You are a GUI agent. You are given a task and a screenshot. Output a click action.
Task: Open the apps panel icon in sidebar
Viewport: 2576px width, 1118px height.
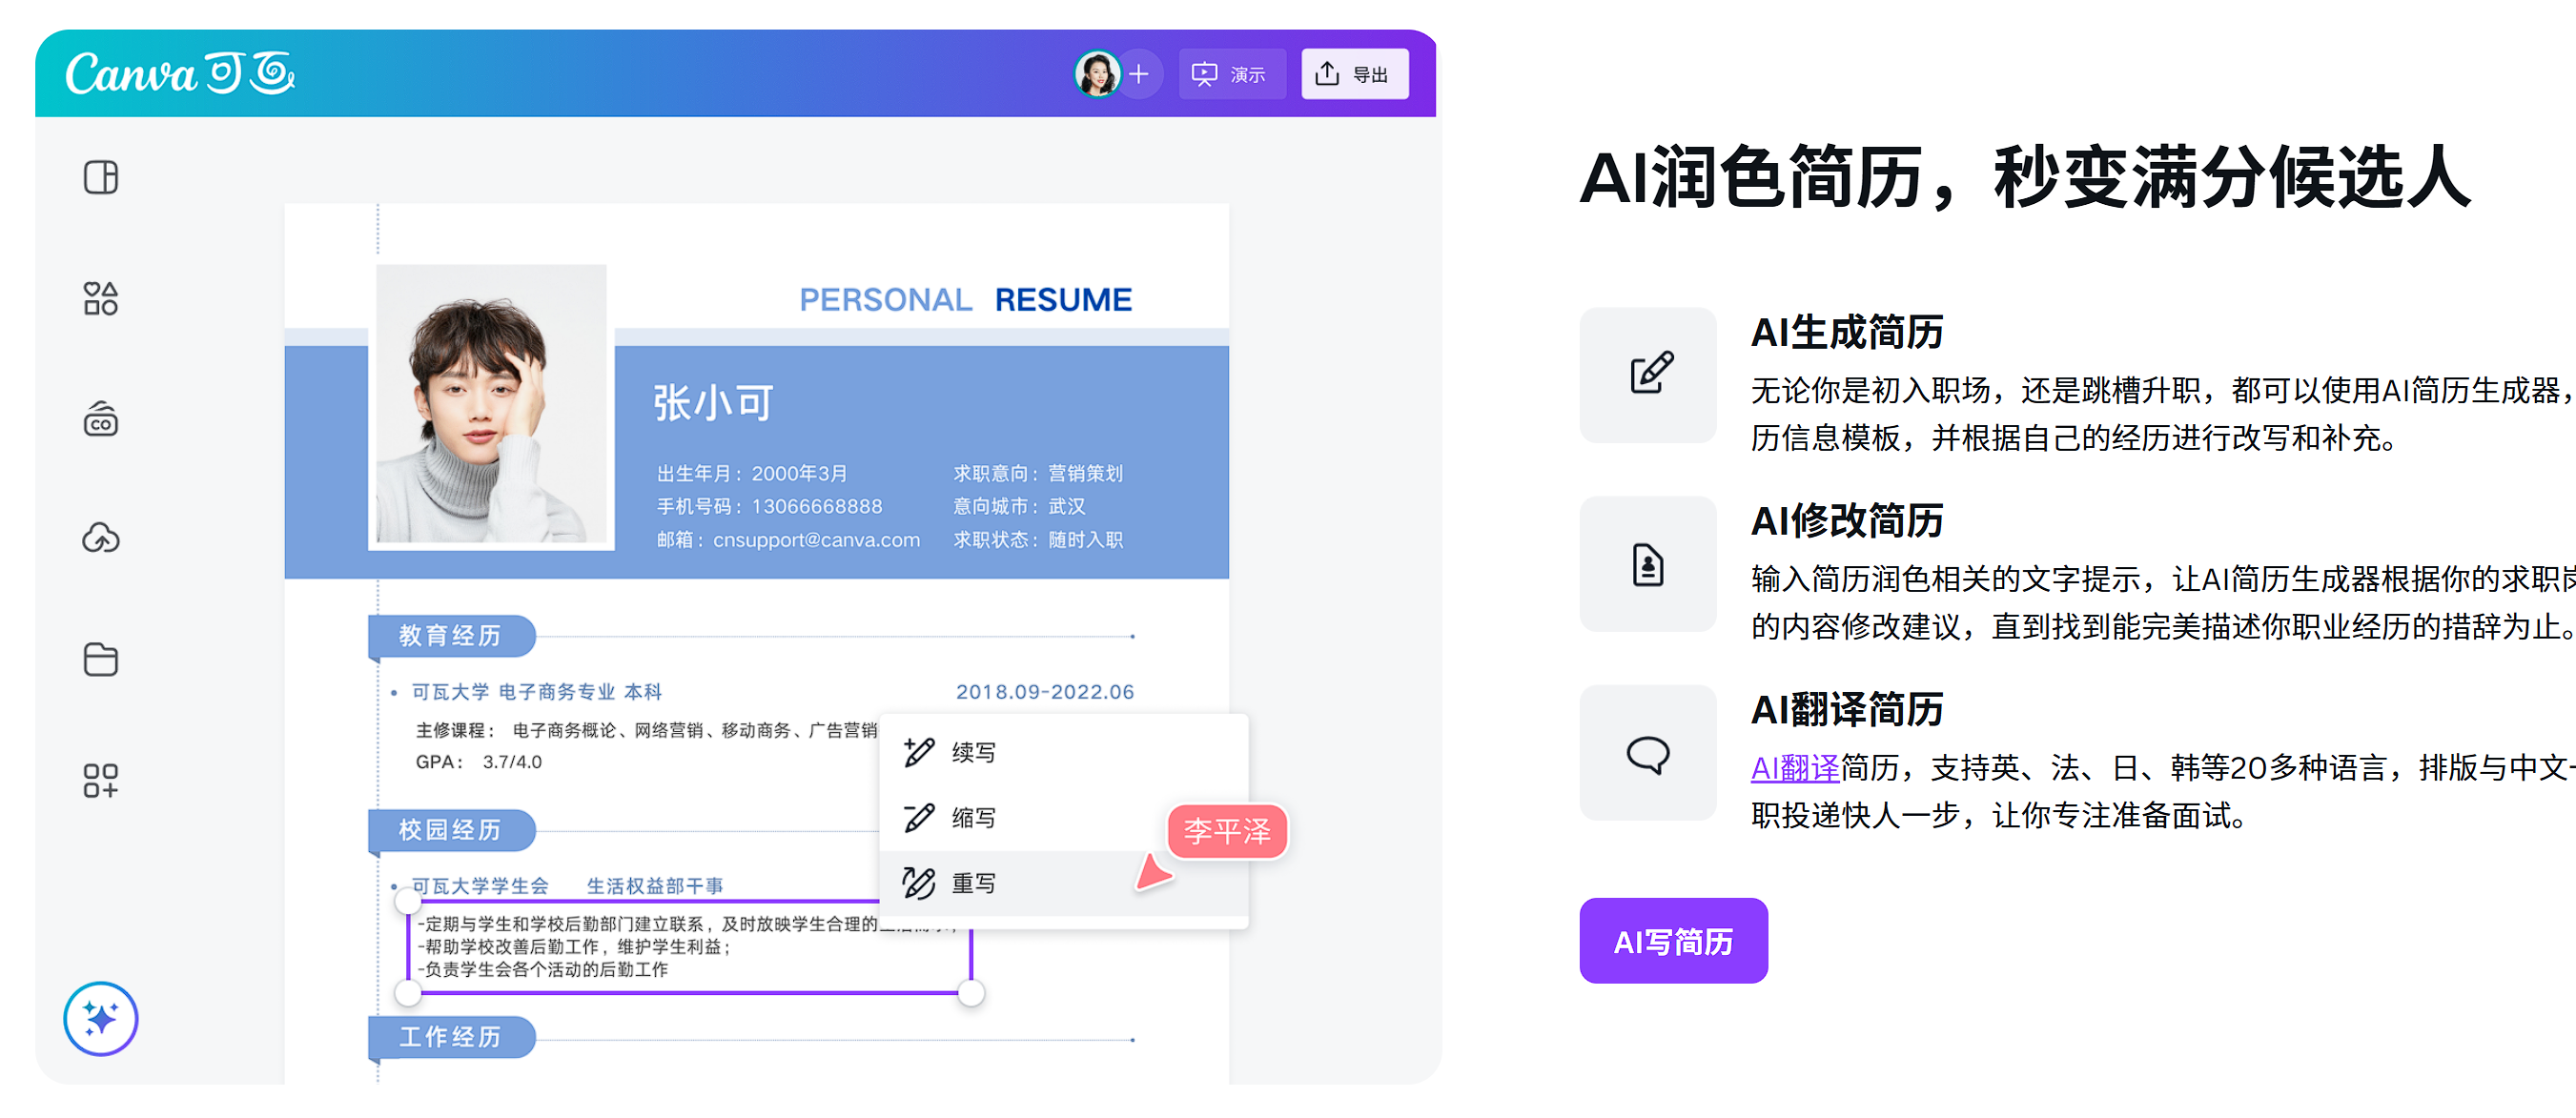[x=99, y=780]
